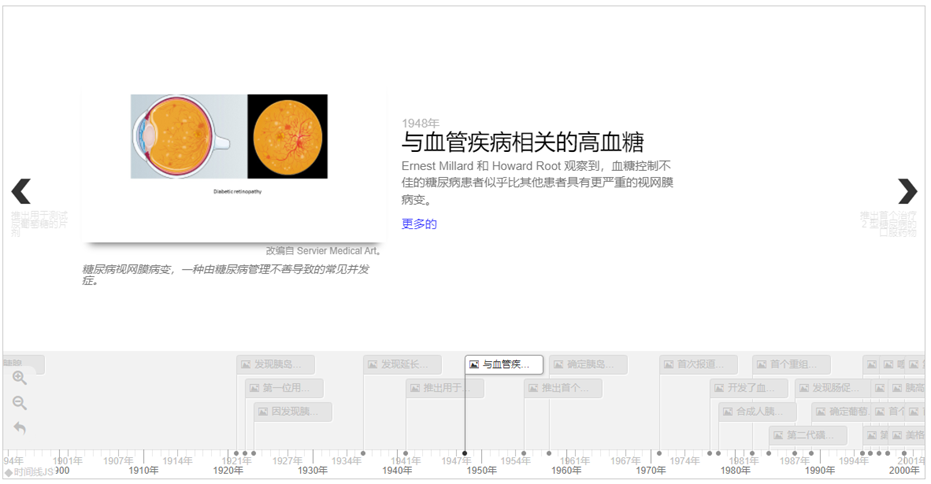Click the caption starting 糖尿病视网膜病变
The height and width of the screenshot is (484, 931).
226,274
